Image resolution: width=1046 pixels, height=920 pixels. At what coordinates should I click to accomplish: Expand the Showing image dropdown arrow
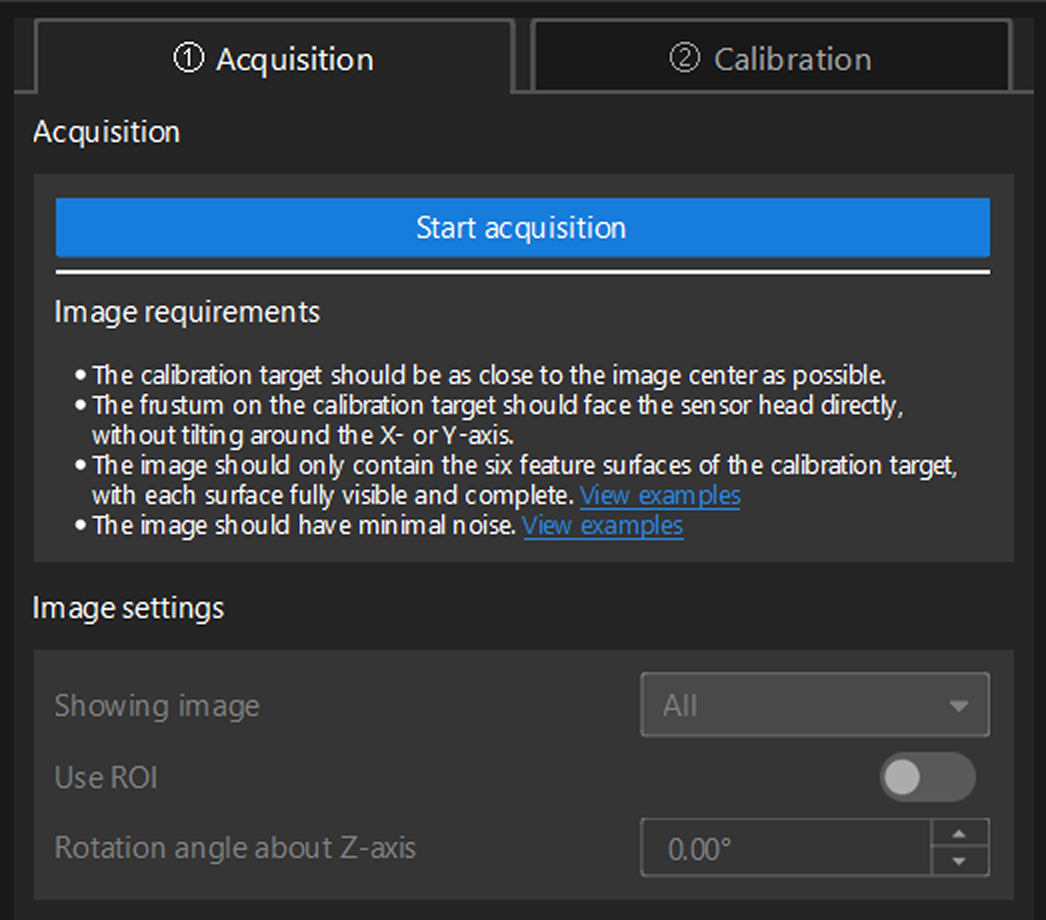pyautogui.click(x=958, y=706)
